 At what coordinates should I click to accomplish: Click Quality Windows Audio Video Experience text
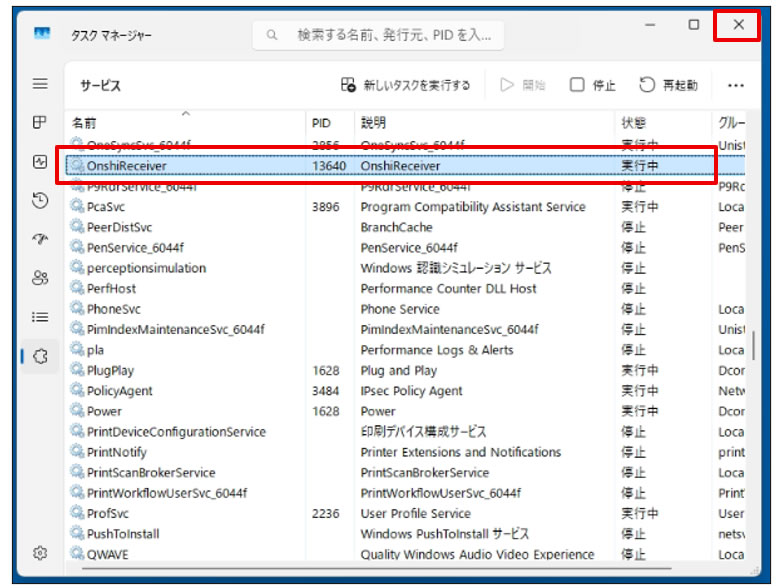pyautogui.click(x=477, y=555)
